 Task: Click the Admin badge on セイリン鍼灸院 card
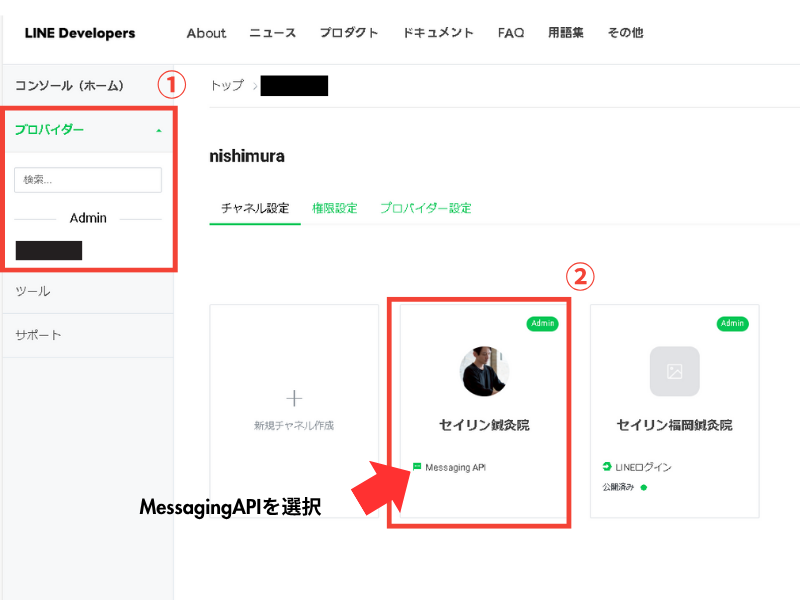[542, 323]
